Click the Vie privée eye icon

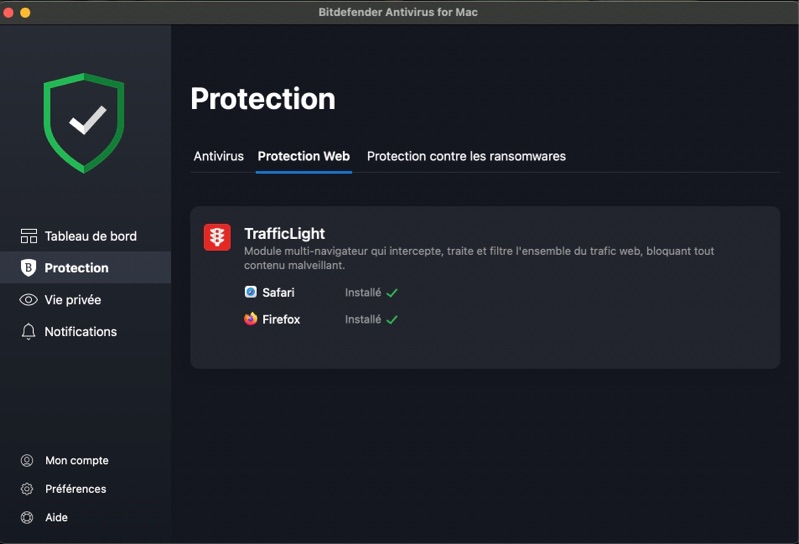click(28, 300)
